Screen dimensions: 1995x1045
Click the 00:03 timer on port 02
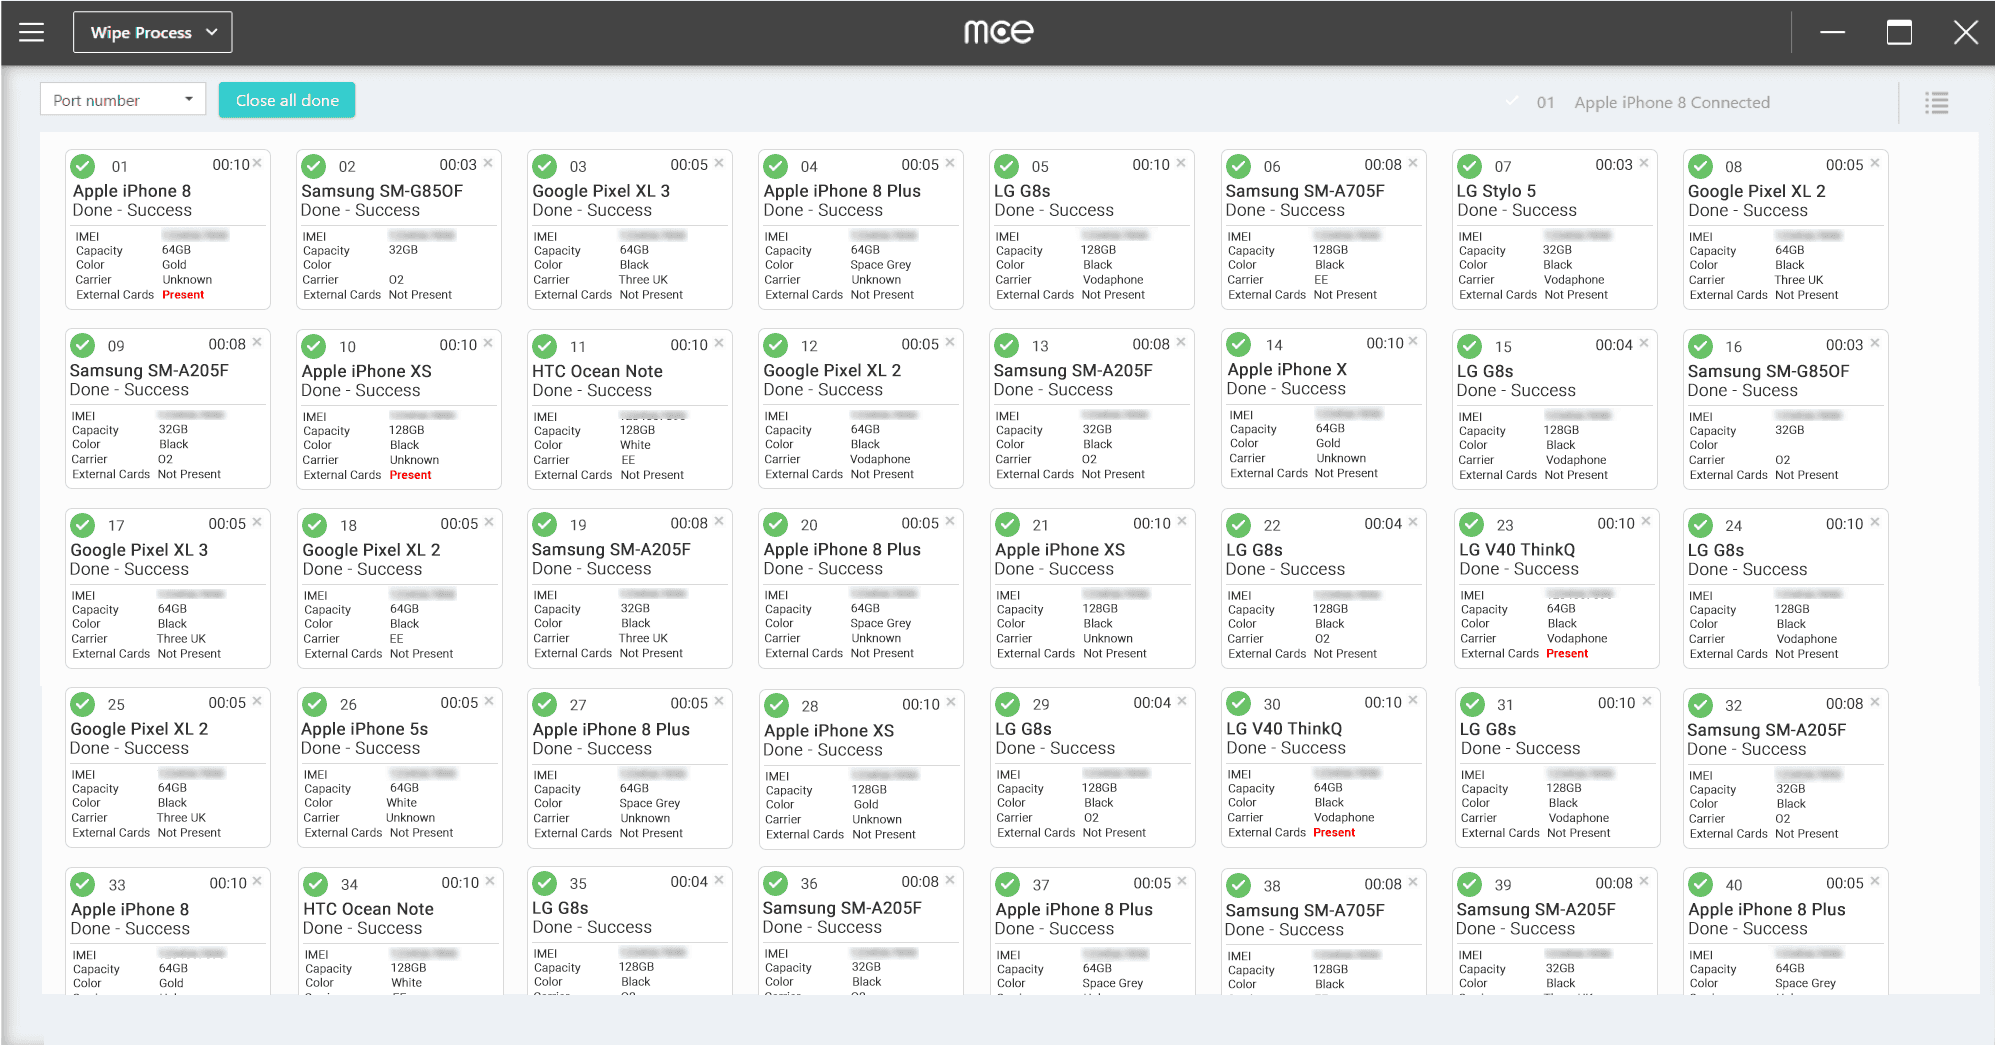[458, 165]
